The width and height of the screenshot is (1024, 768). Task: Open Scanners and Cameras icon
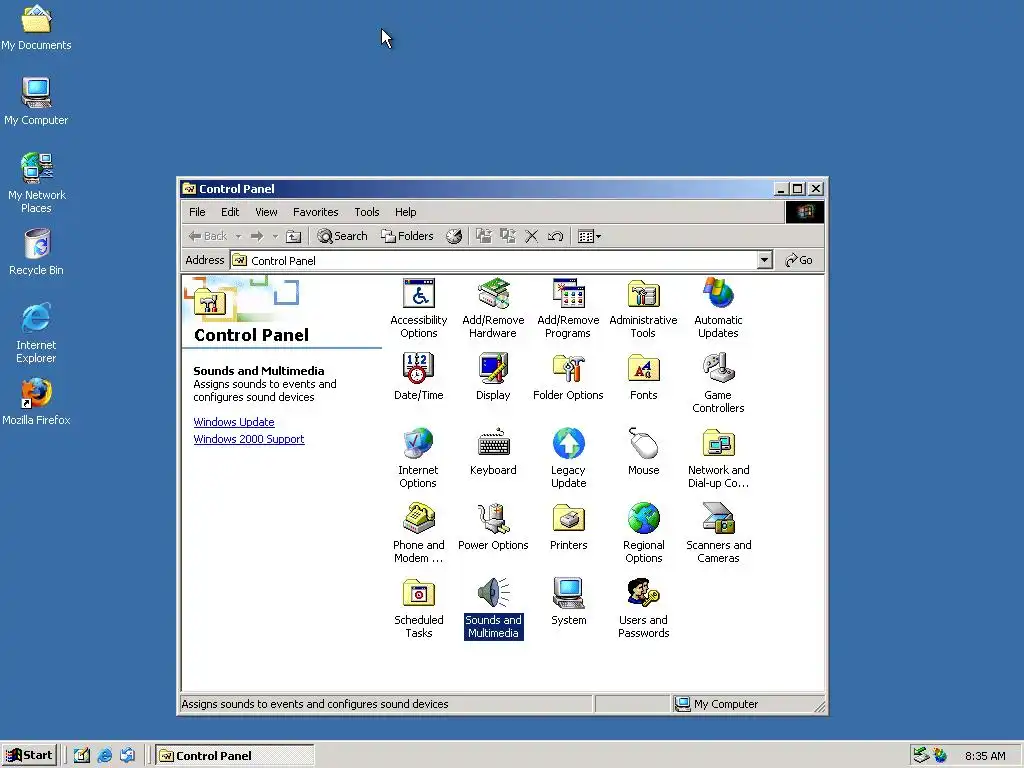pos(718,534)
